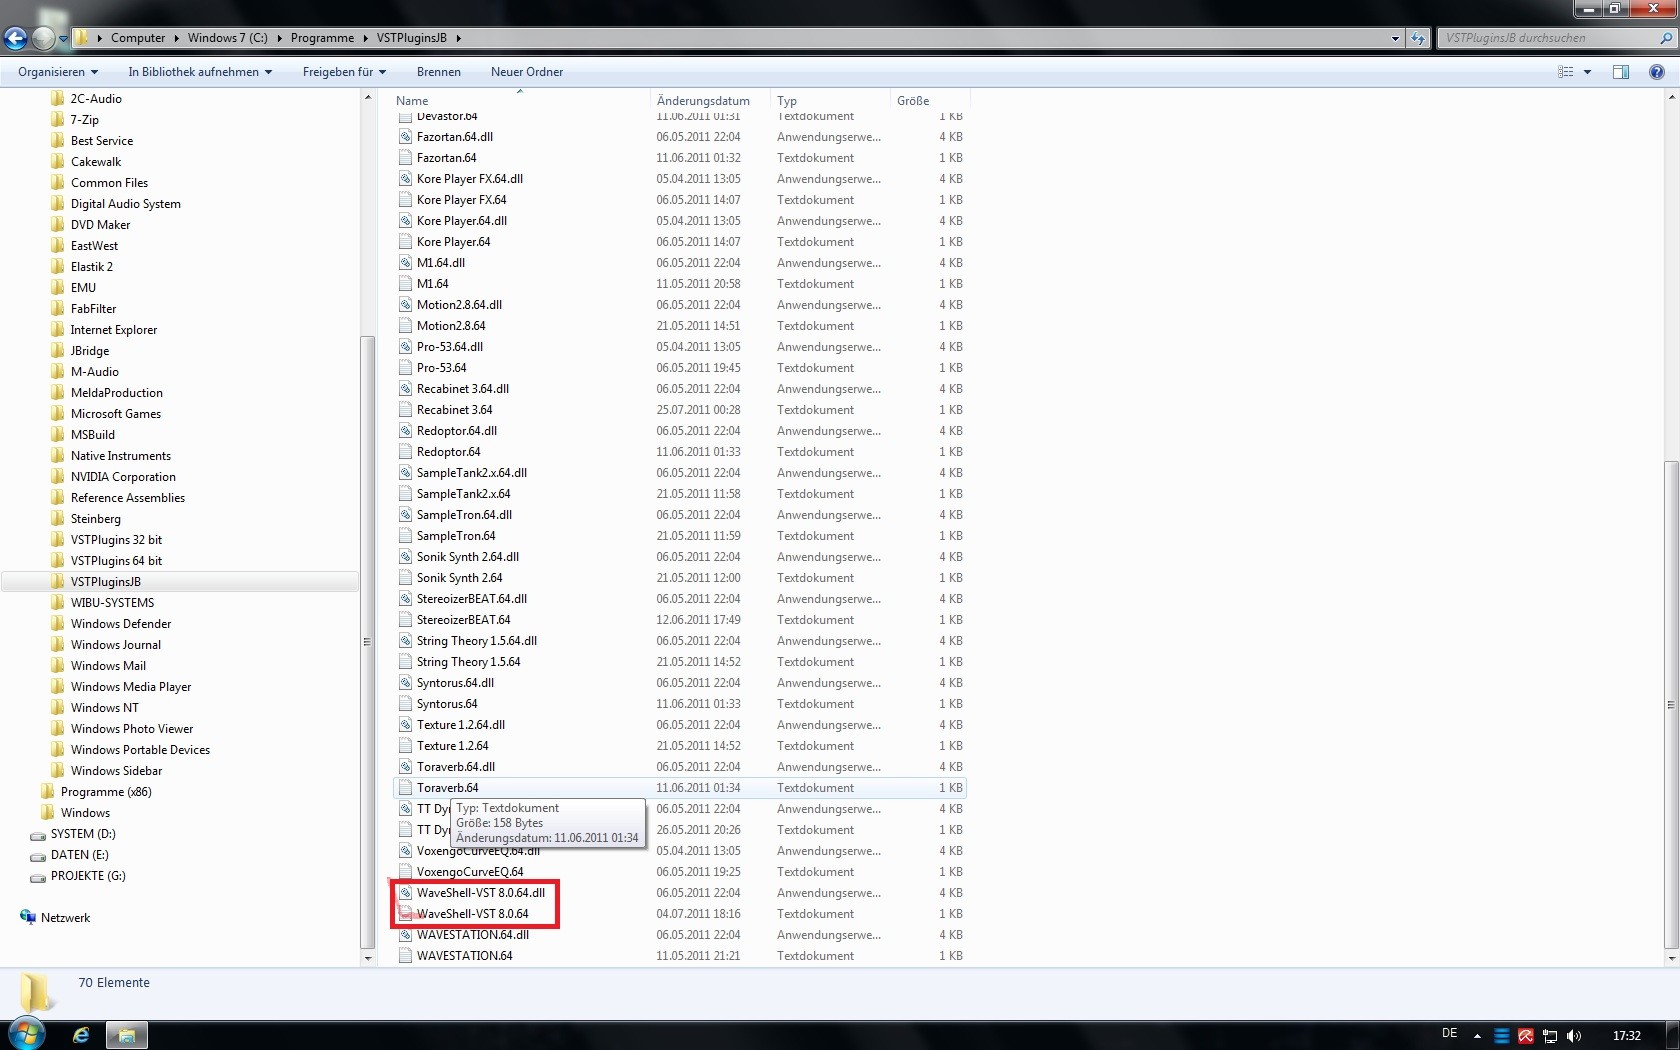Click the Forward navigation arrow
Screen dimensions: 1680x1050
43,38
